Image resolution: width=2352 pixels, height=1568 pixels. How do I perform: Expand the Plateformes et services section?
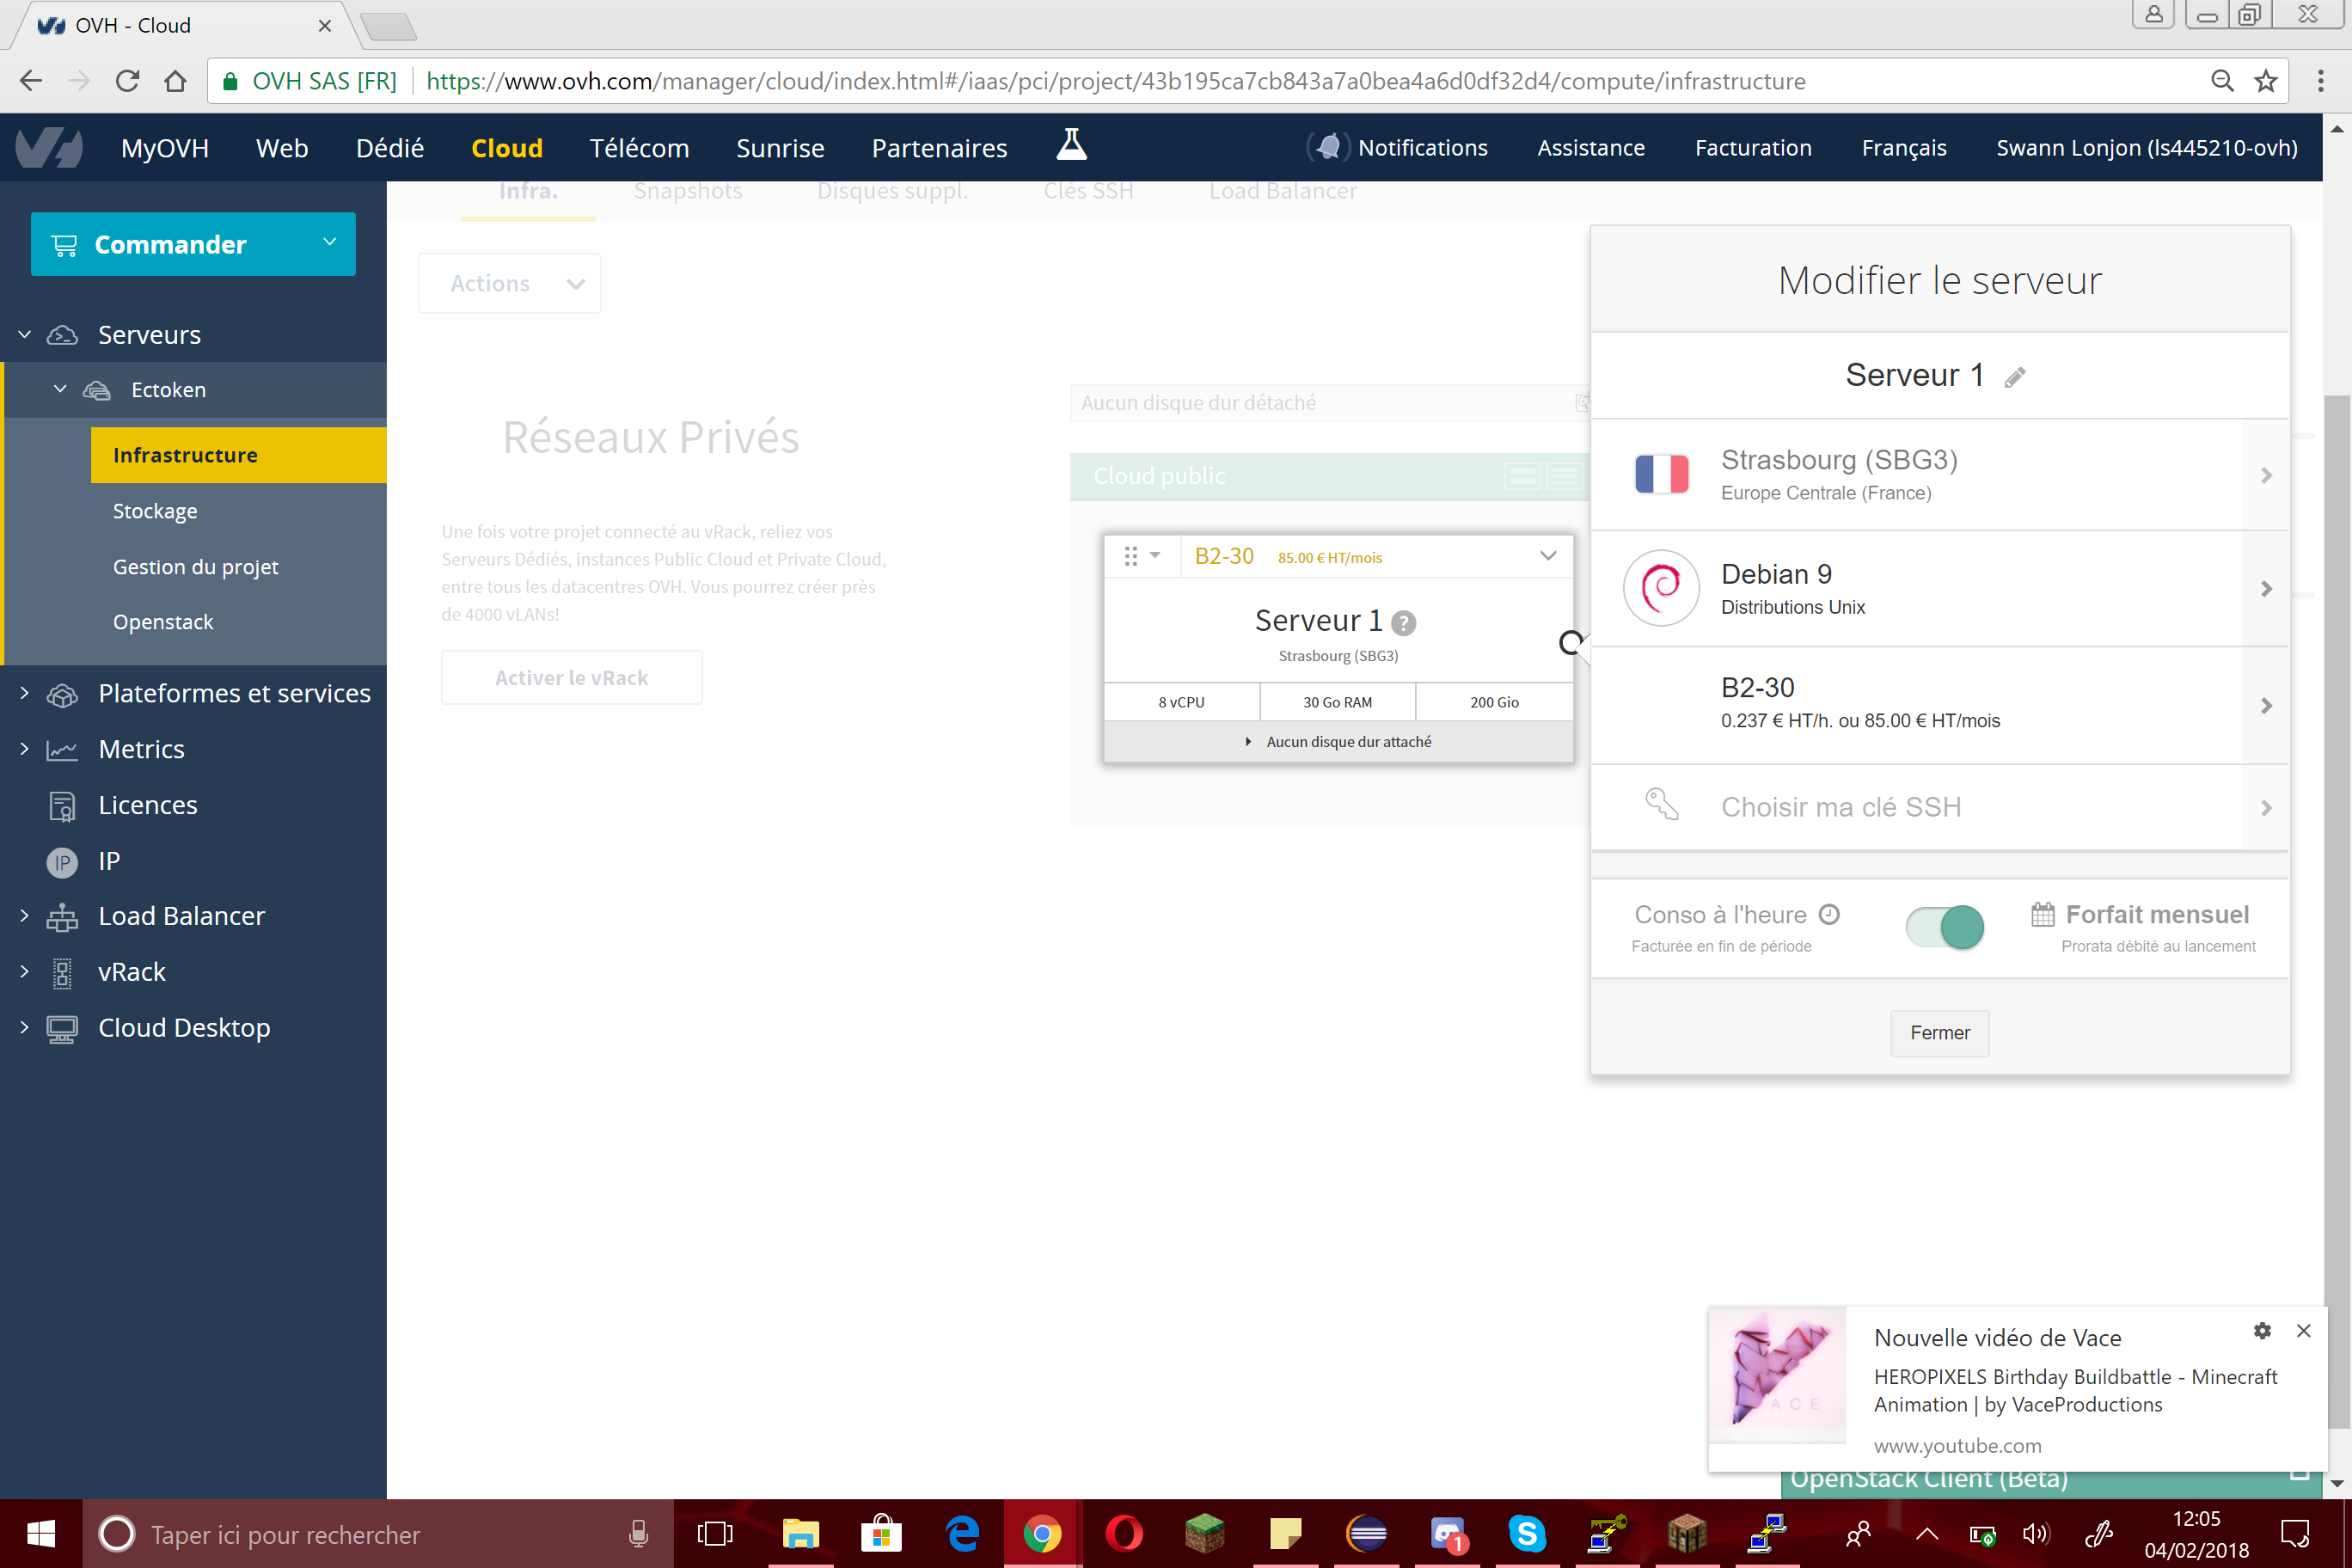(x=234, y=693)
